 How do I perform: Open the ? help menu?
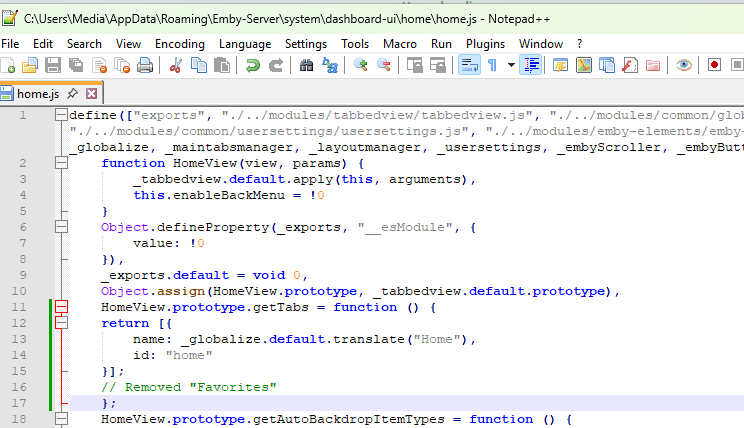tap(579, 44)
